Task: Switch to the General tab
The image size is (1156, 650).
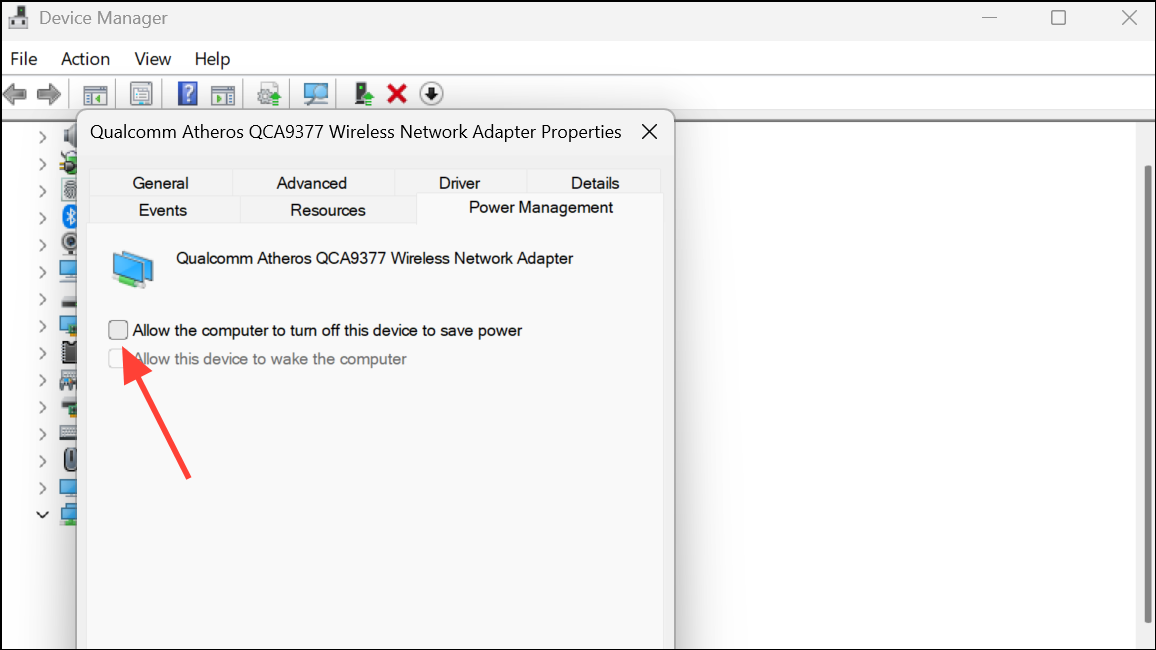Action: pyautogui.click(x=161, y=183)
